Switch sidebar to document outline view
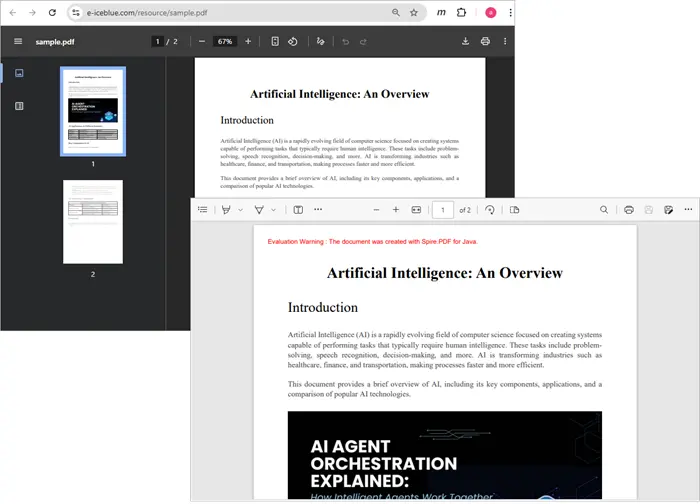 click(x=19, y=105)
